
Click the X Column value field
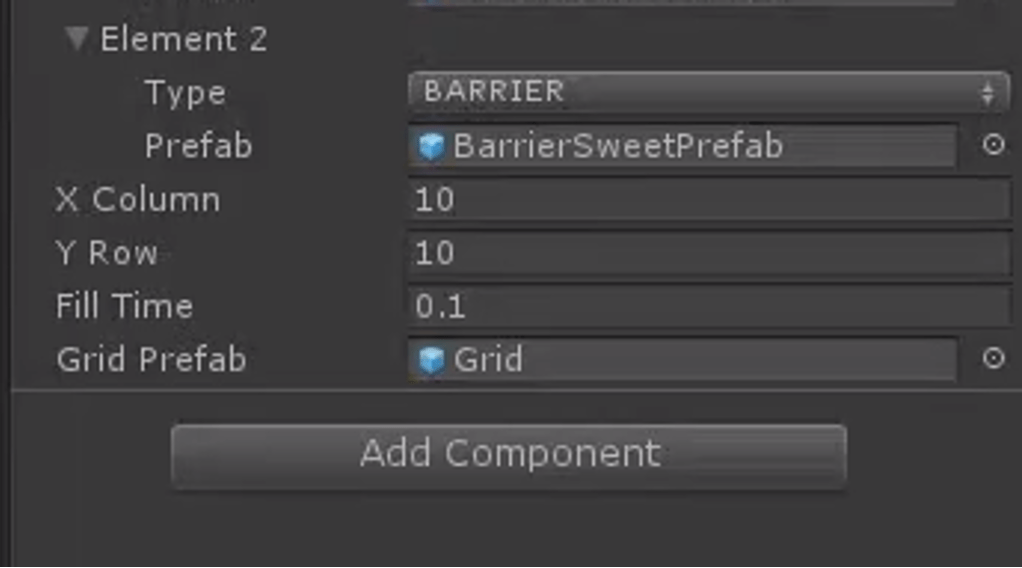coord(708,200)
